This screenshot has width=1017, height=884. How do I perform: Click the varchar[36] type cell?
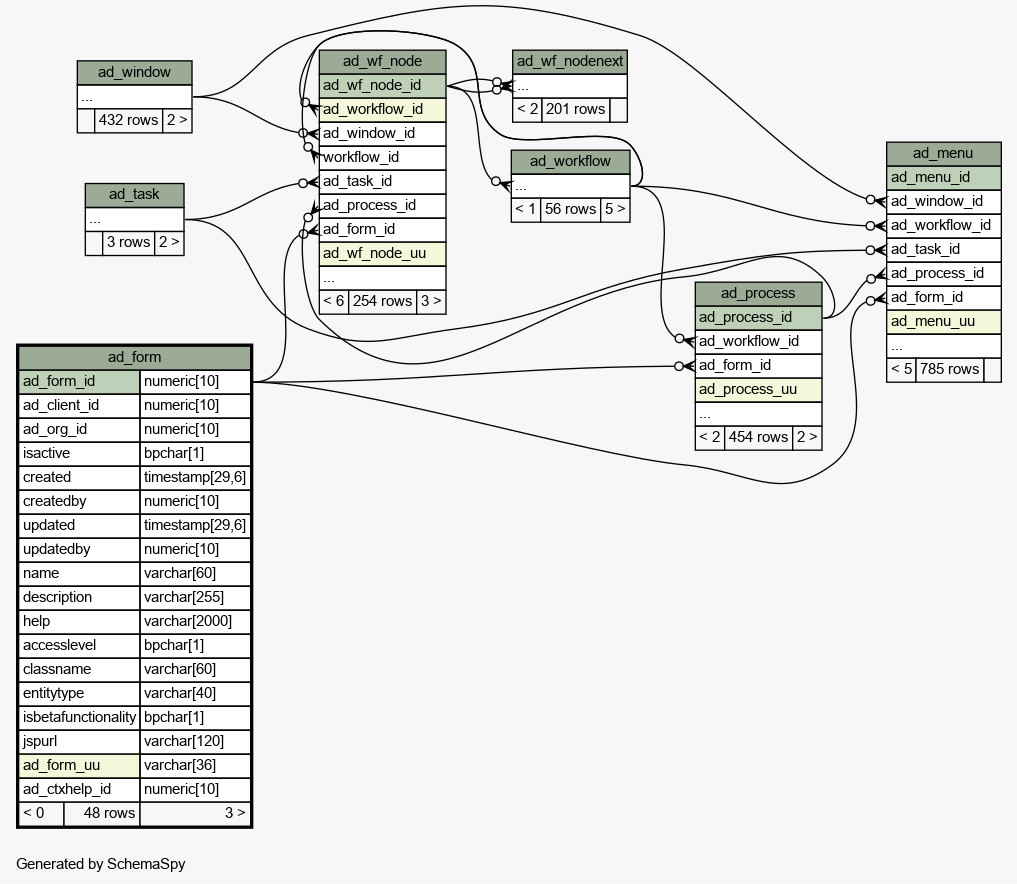click(x=195, y=765)
